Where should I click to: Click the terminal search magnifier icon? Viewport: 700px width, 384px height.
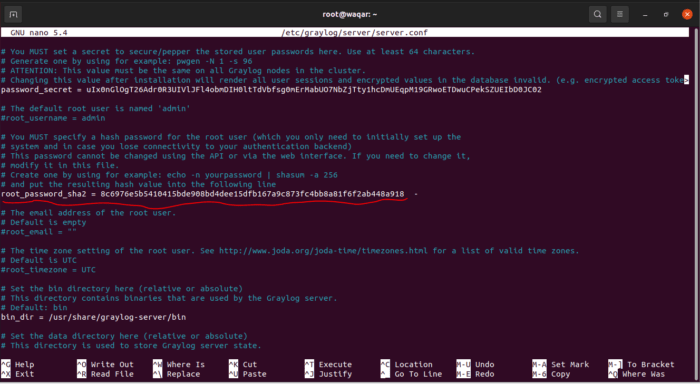[x=597, y=14]
